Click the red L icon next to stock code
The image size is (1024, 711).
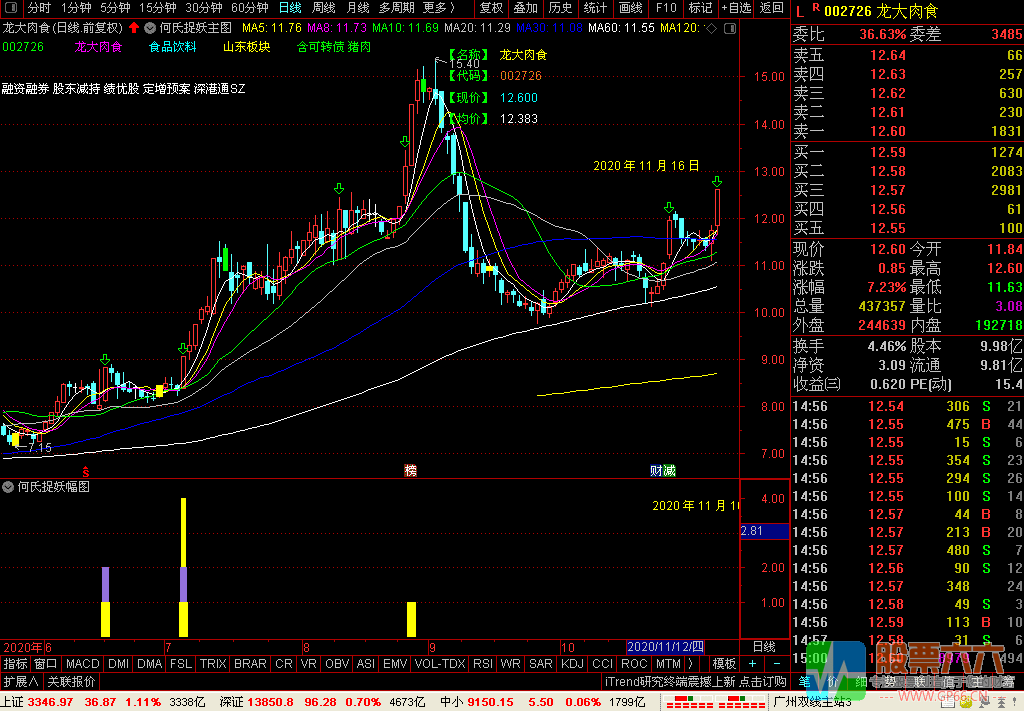(x=798, y=11)
